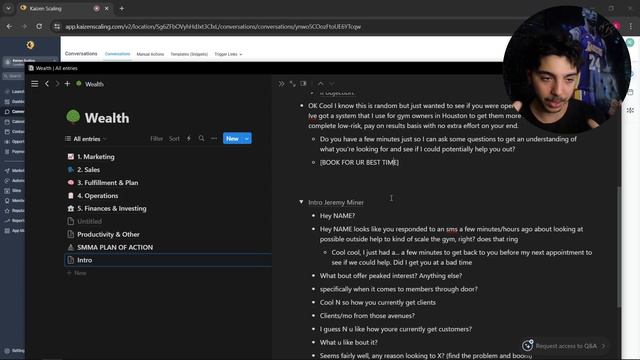Add a new tab with plus icon beside Wealth
This screenshot has width=640, height=360.
tap(67, 84)
